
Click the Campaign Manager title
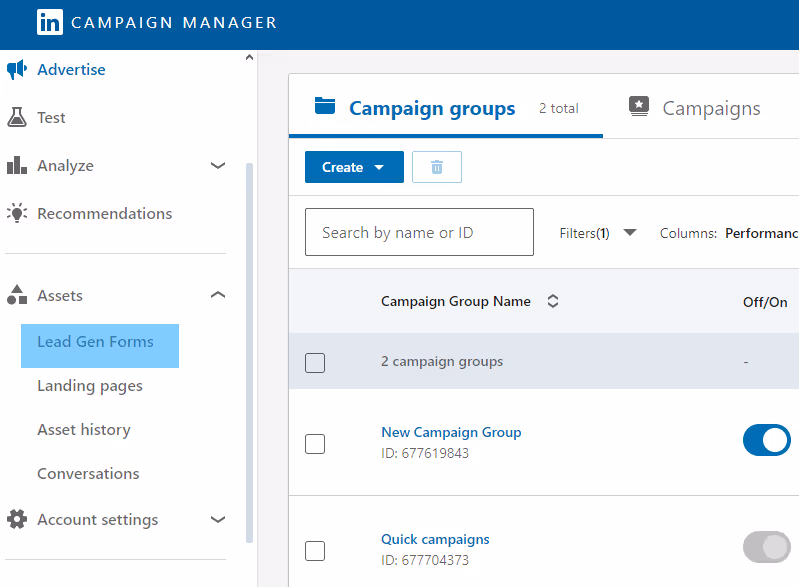pos(174,22)
